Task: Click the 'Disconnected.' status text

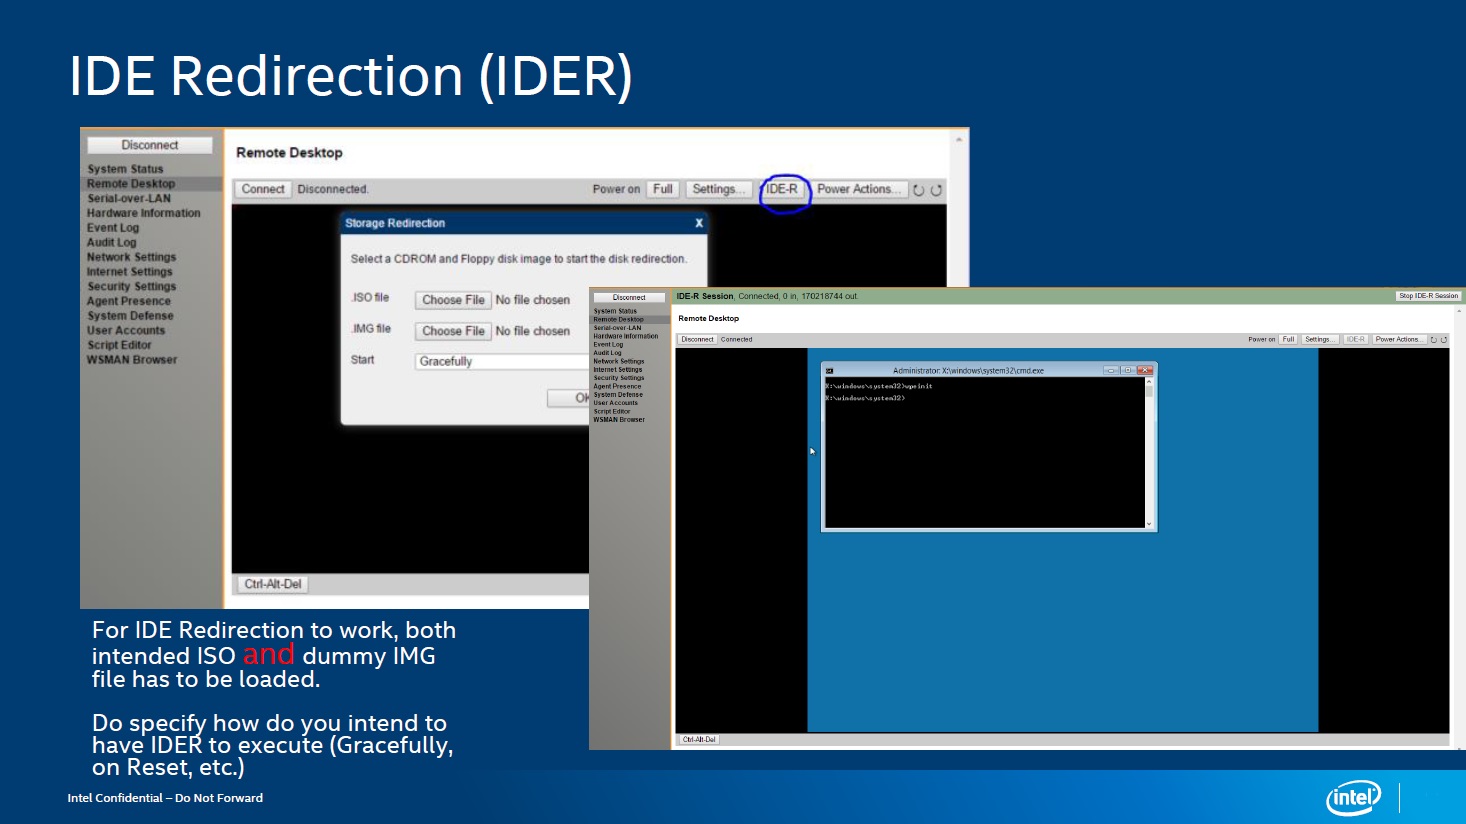Action: point(333,189)
